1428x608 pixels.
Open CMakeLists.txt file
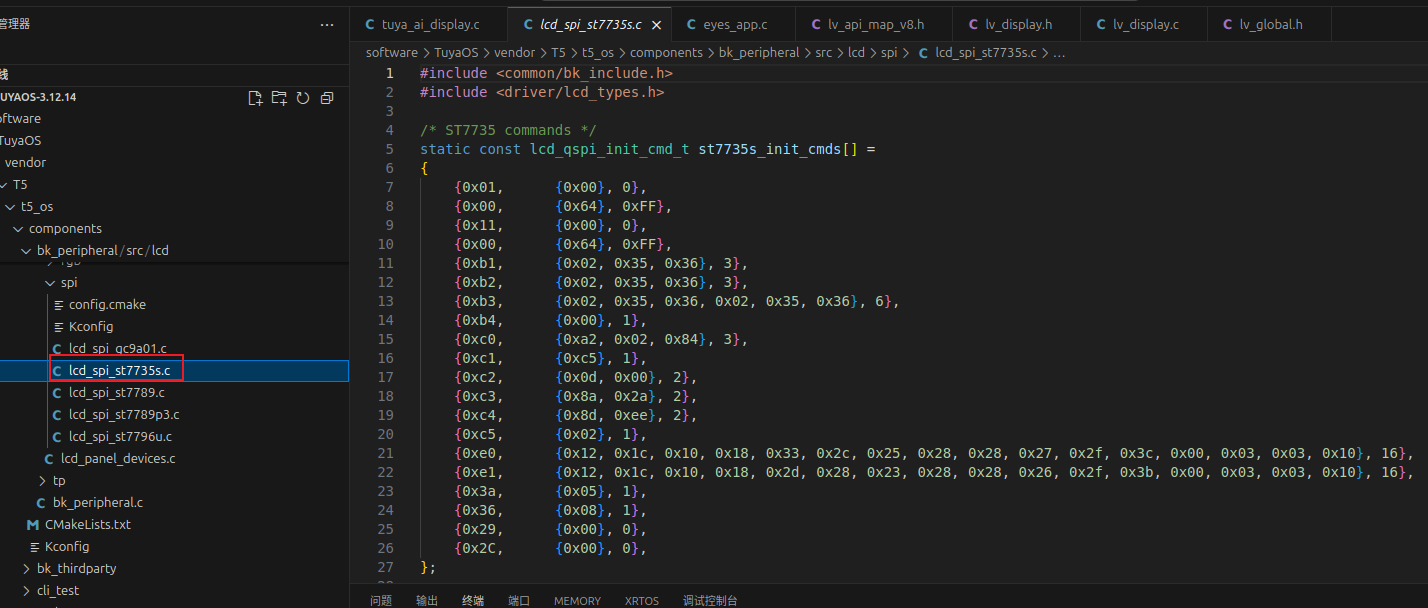point(88,525)
